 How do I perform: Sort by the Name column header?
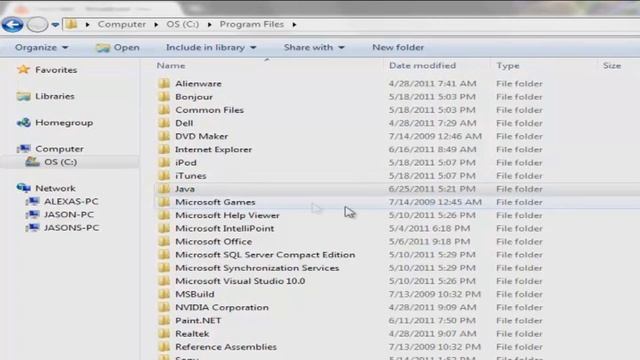click(x=171, y=66)
